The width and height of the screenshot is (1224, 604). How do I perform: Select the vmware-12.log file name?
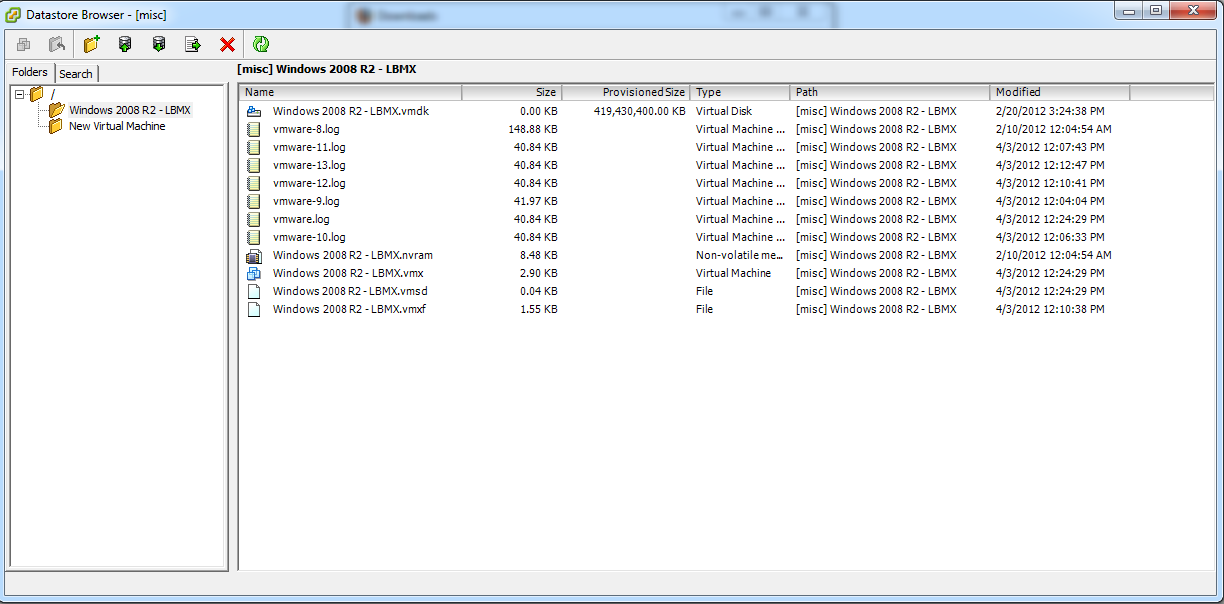click(x=309, y=183)
